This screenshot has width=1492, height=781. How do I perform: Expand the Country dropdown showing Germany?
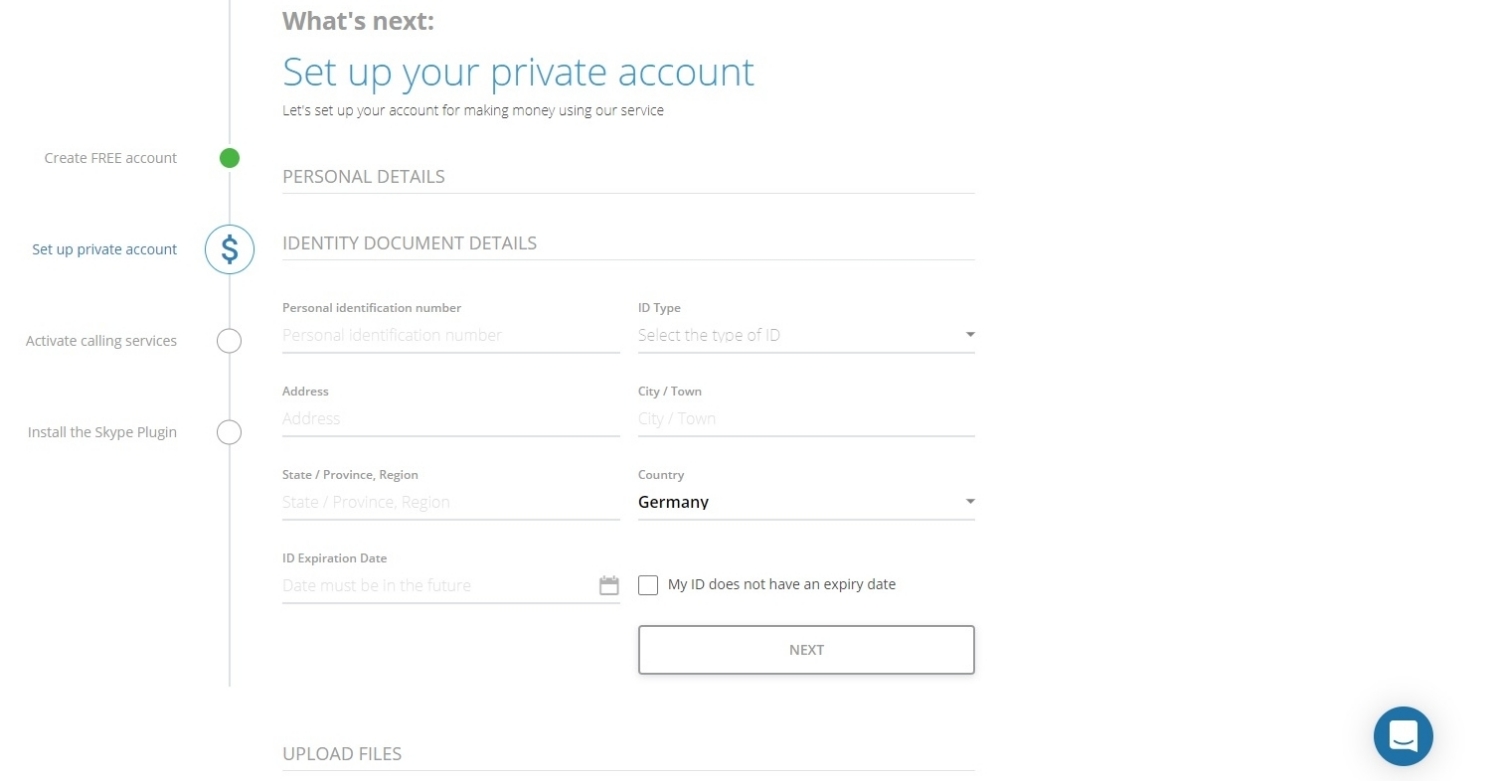point(806,502)
